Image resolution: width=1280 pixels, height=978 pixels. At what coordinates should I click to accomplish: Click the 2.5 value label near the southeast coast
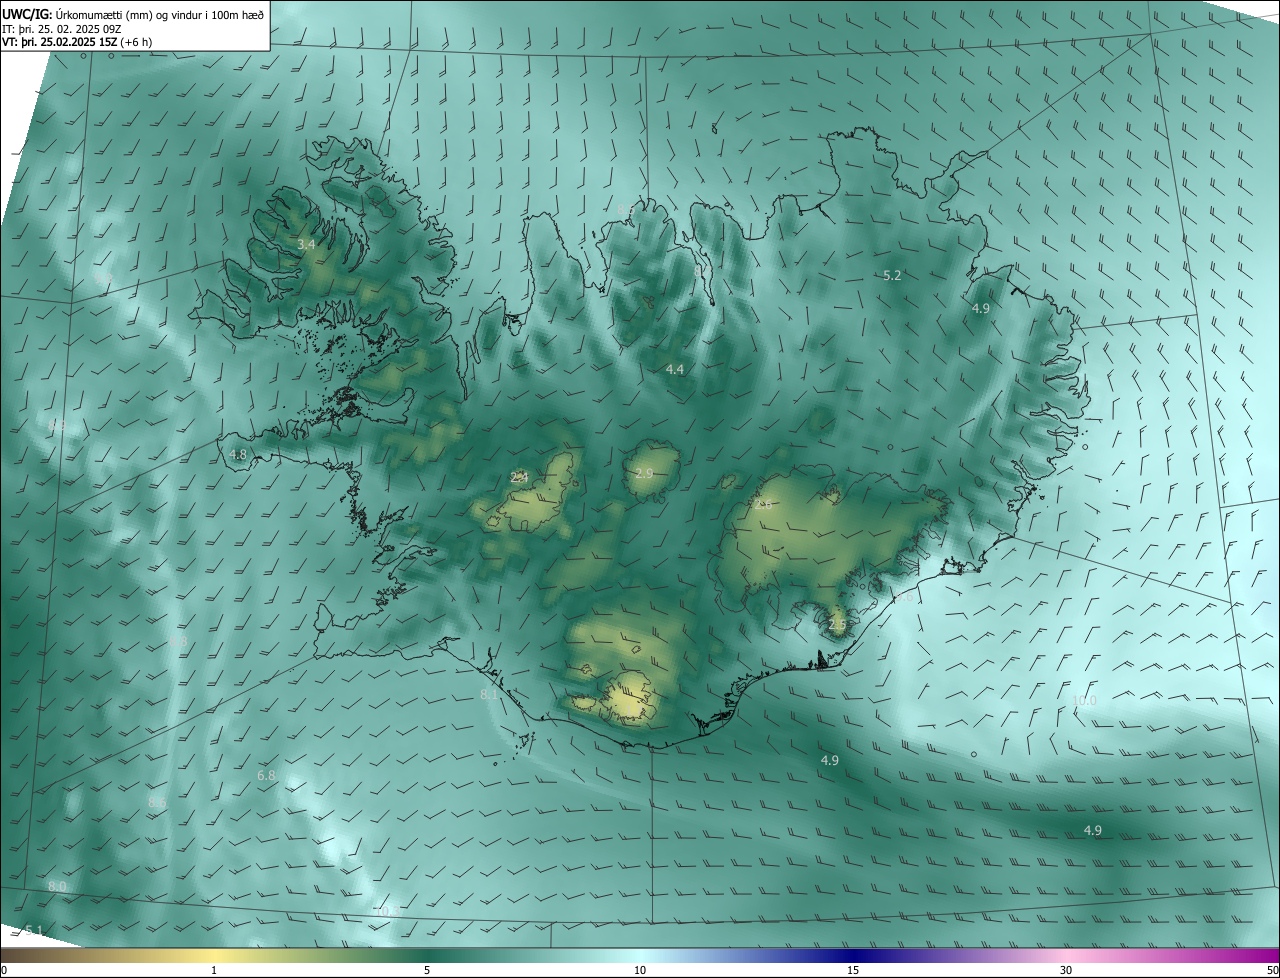(838, 625)
